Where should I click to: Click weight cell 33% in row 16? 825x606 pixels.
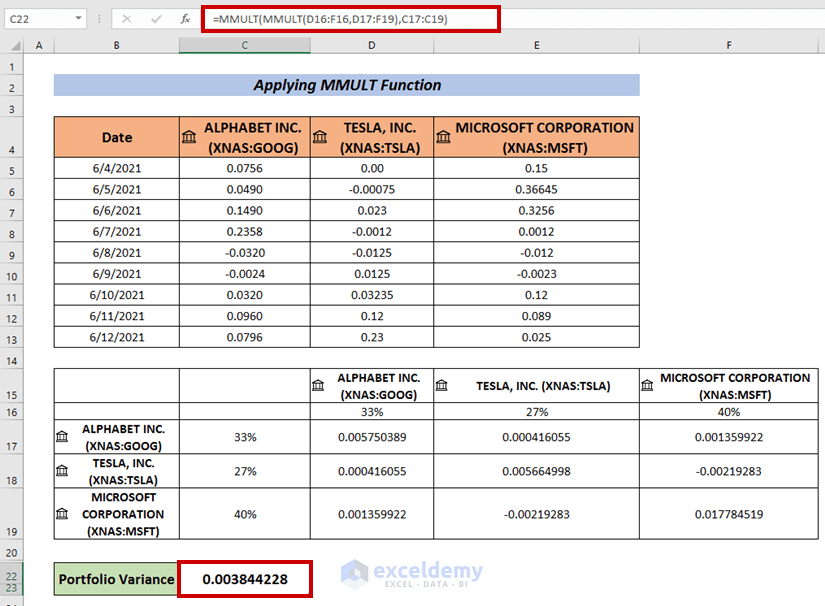pos(372,412)
